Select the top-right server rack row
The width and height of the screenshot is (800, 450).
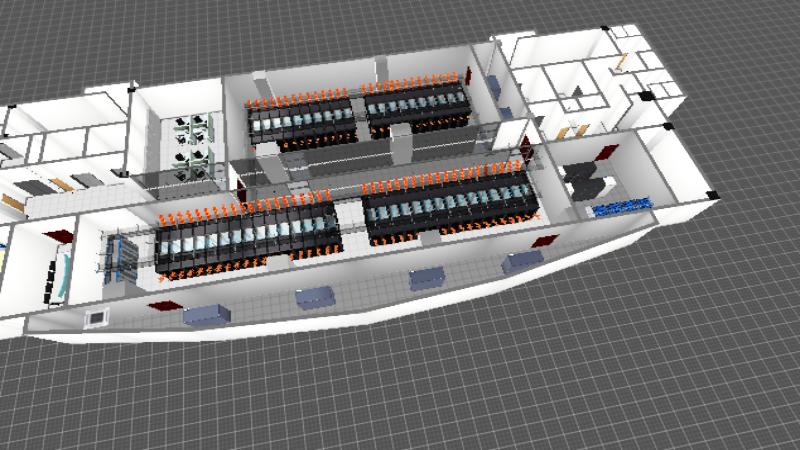click(x=418, y=106)
